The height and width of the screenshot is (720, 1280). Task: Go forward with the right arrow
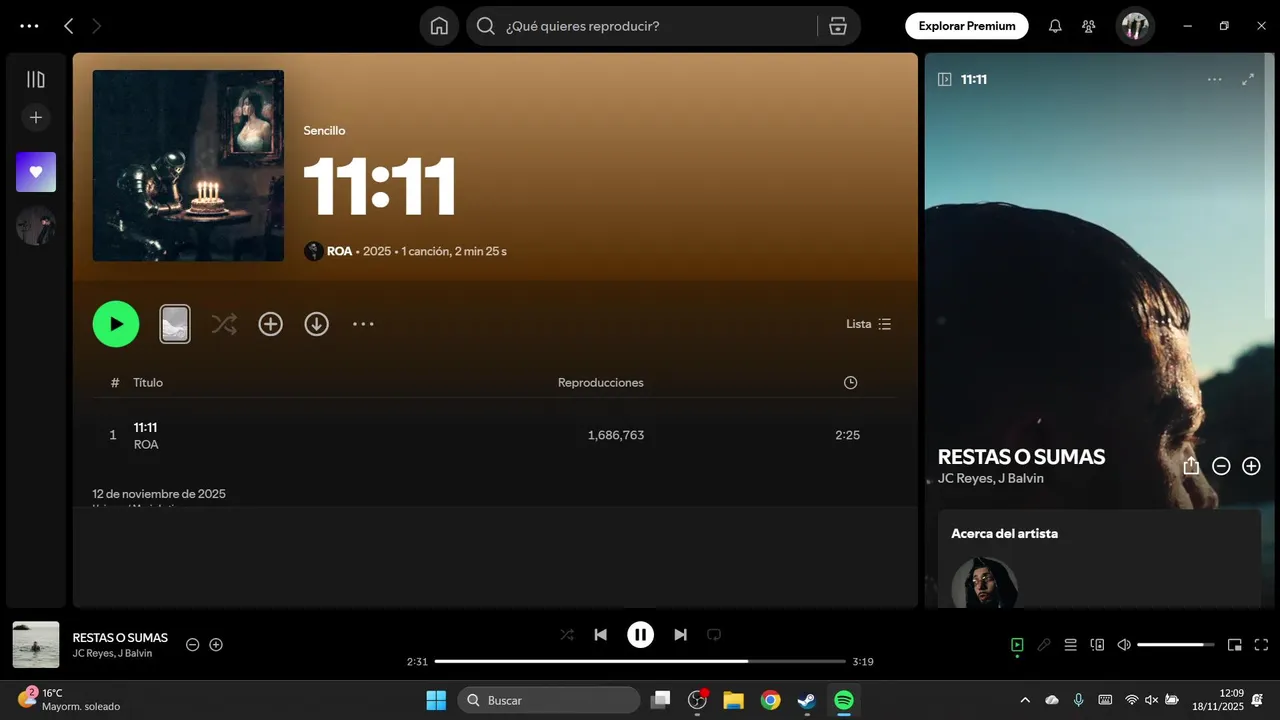pos(96,26)
